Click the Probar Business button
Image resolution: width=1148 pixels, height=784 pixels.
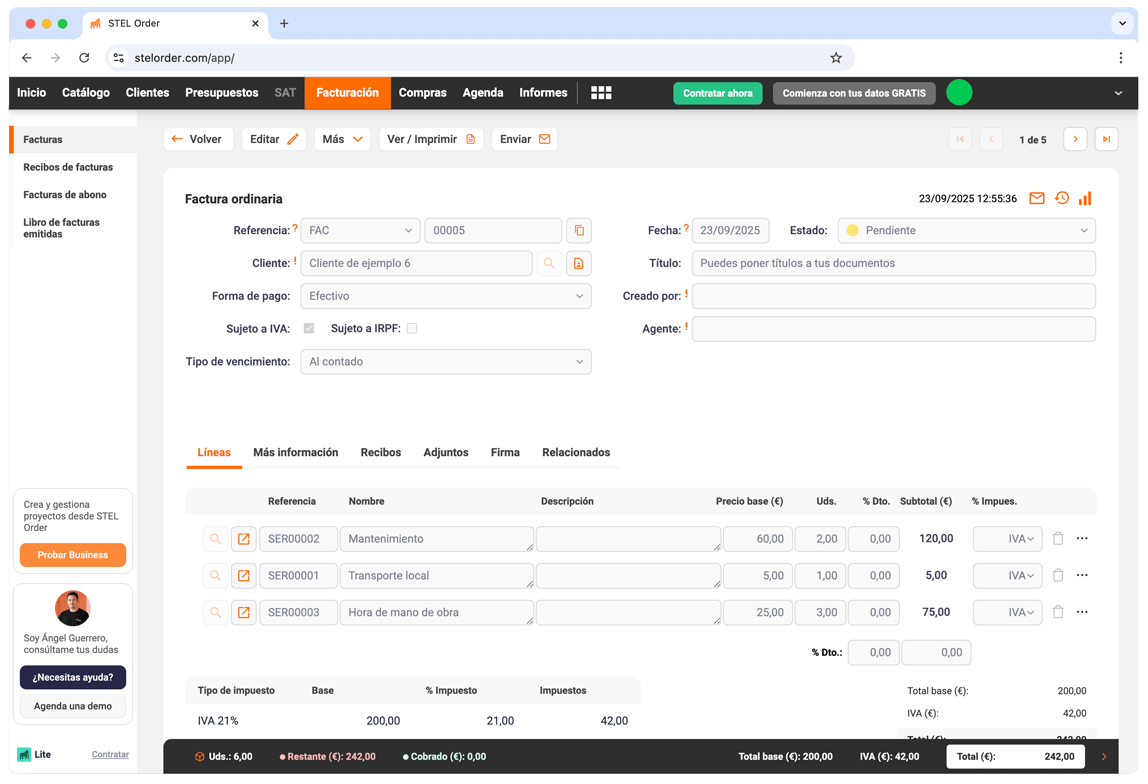[73, 555]
